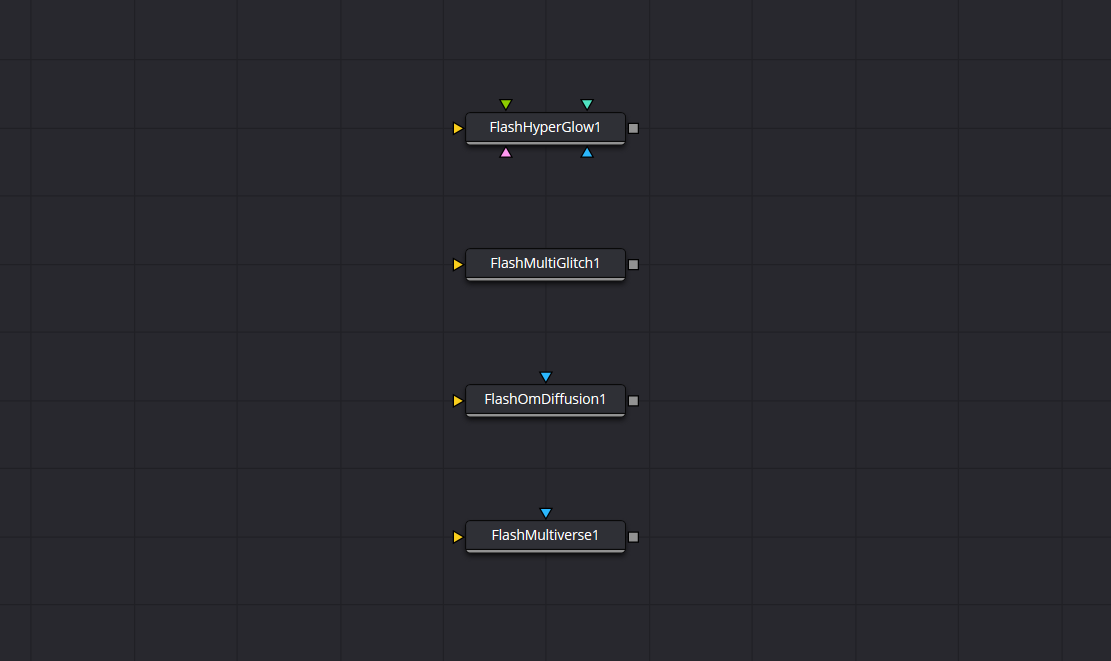Click yellow input arrow of FlashOmDiffusion1

pos(458,400)
